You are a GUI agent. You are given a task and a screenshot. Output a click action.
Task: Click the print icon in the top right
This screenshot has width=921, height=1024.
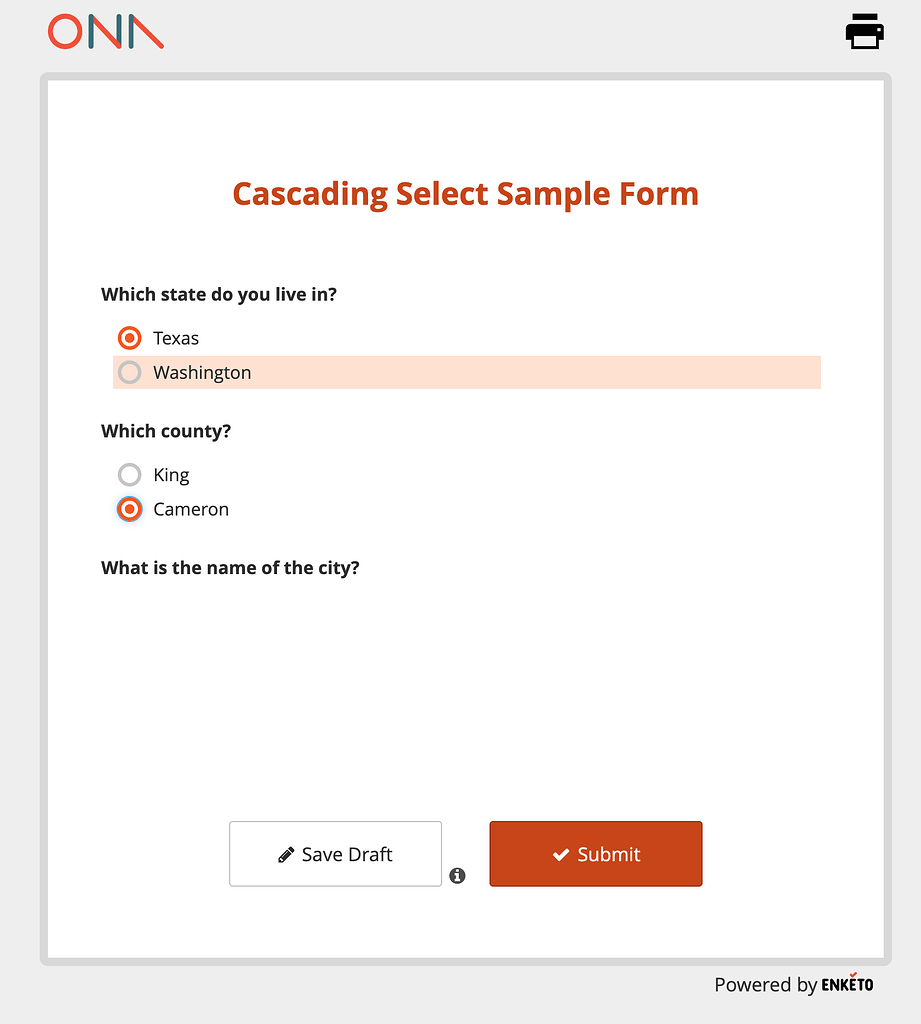coord(864,31)
